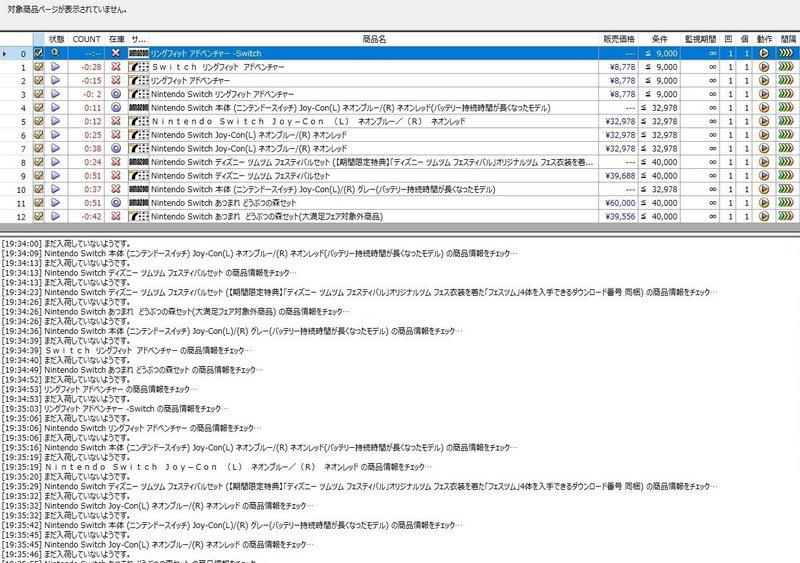Toggle the checkbox for row 11
The width and height of the screenshot is (800, 563).
coord(39,203)
